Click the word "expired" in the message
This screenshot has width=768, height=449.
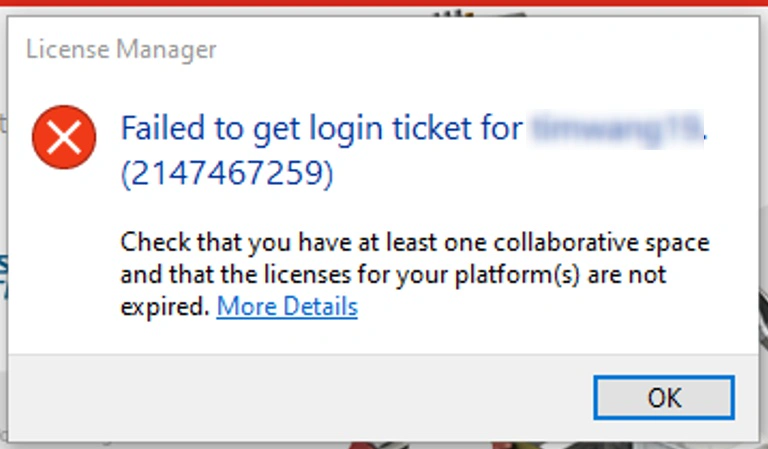click(x=164, y=306)
